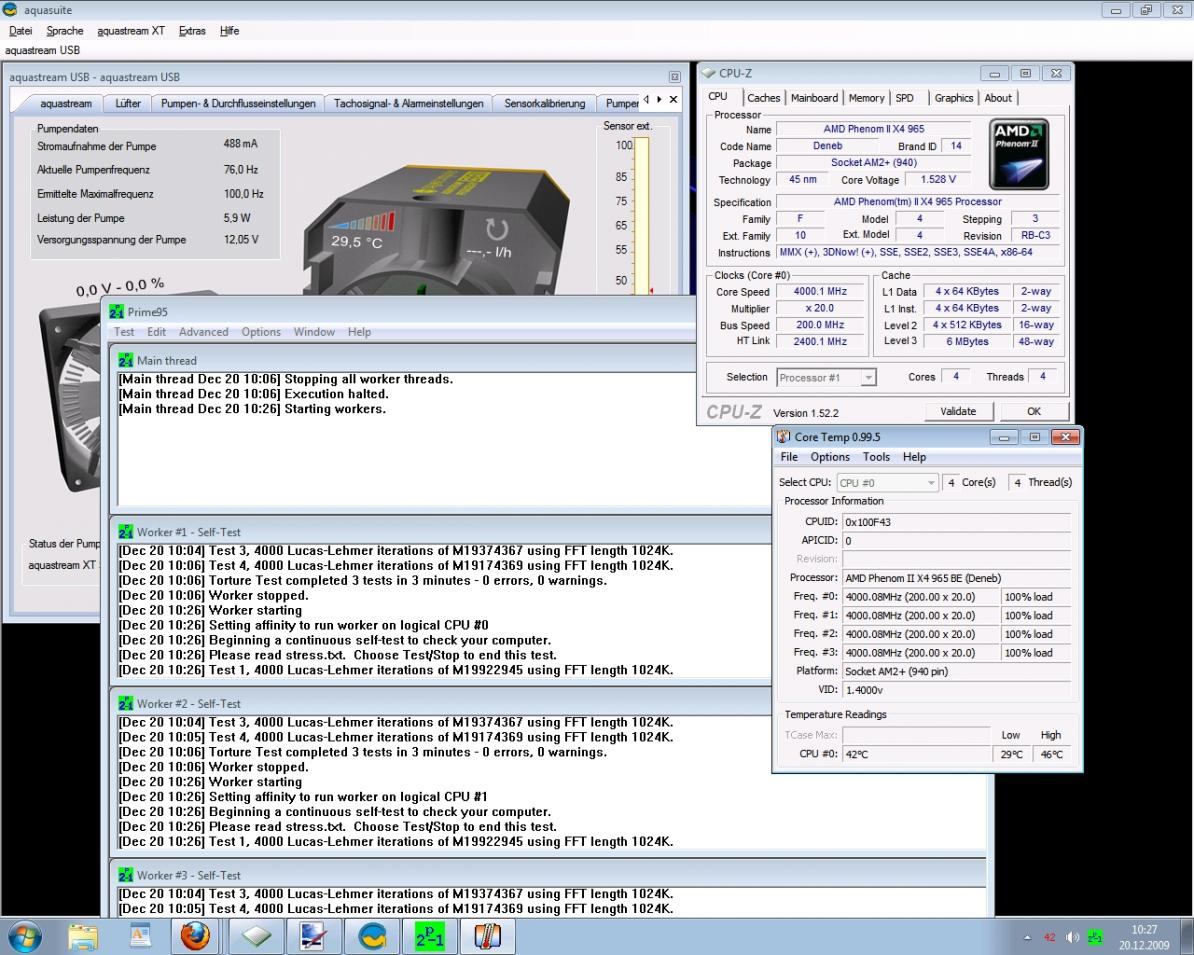Click the volume speaker tray icon
Viewport: 1194px width, 955px height.
[x=1072, y=937]
